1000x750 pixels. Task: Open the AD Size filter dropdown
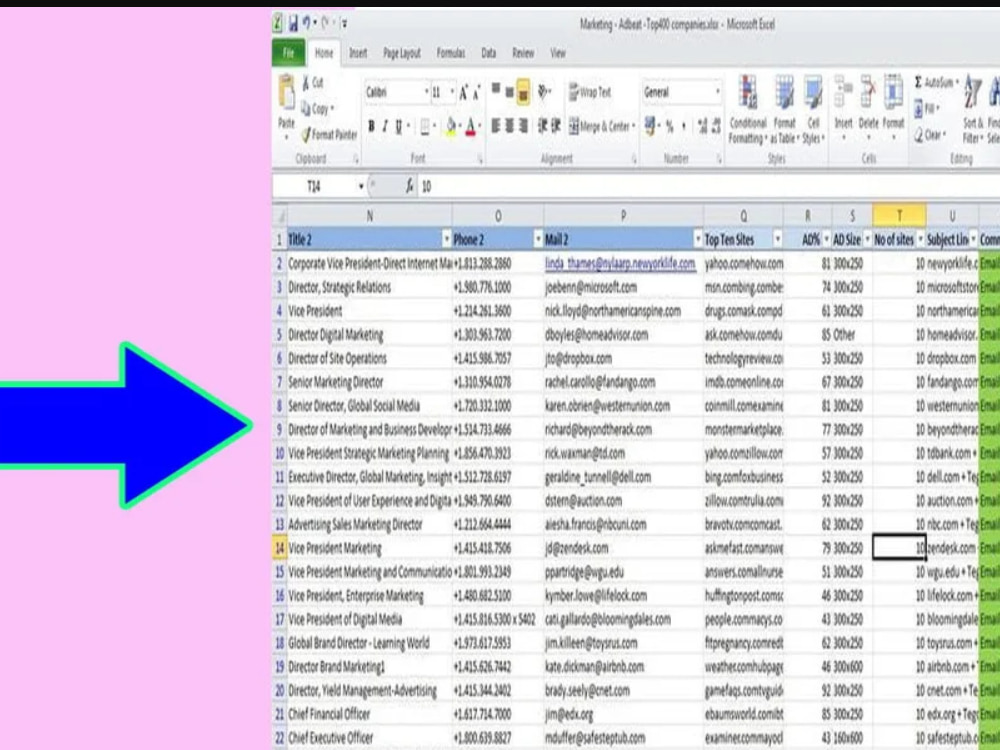[x=867, y=240]
